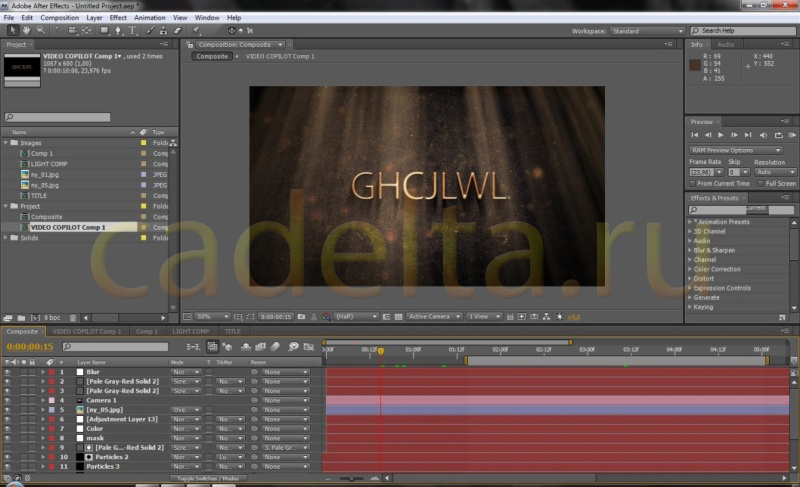Toggle Region of Interest in the viewer
Image resolution: width=800 pixels, height=487 pixels.
click(x=386, y=317)
